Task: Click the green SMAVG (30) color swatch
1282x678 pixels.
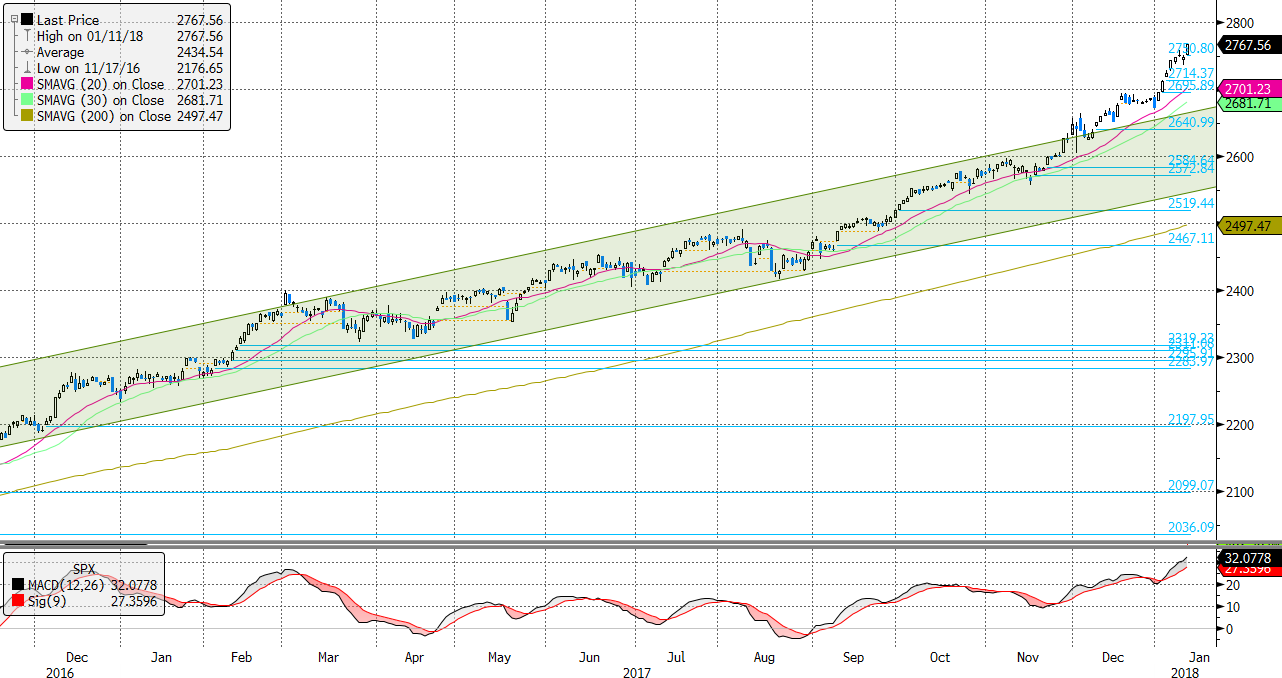Action: (27, 100)
